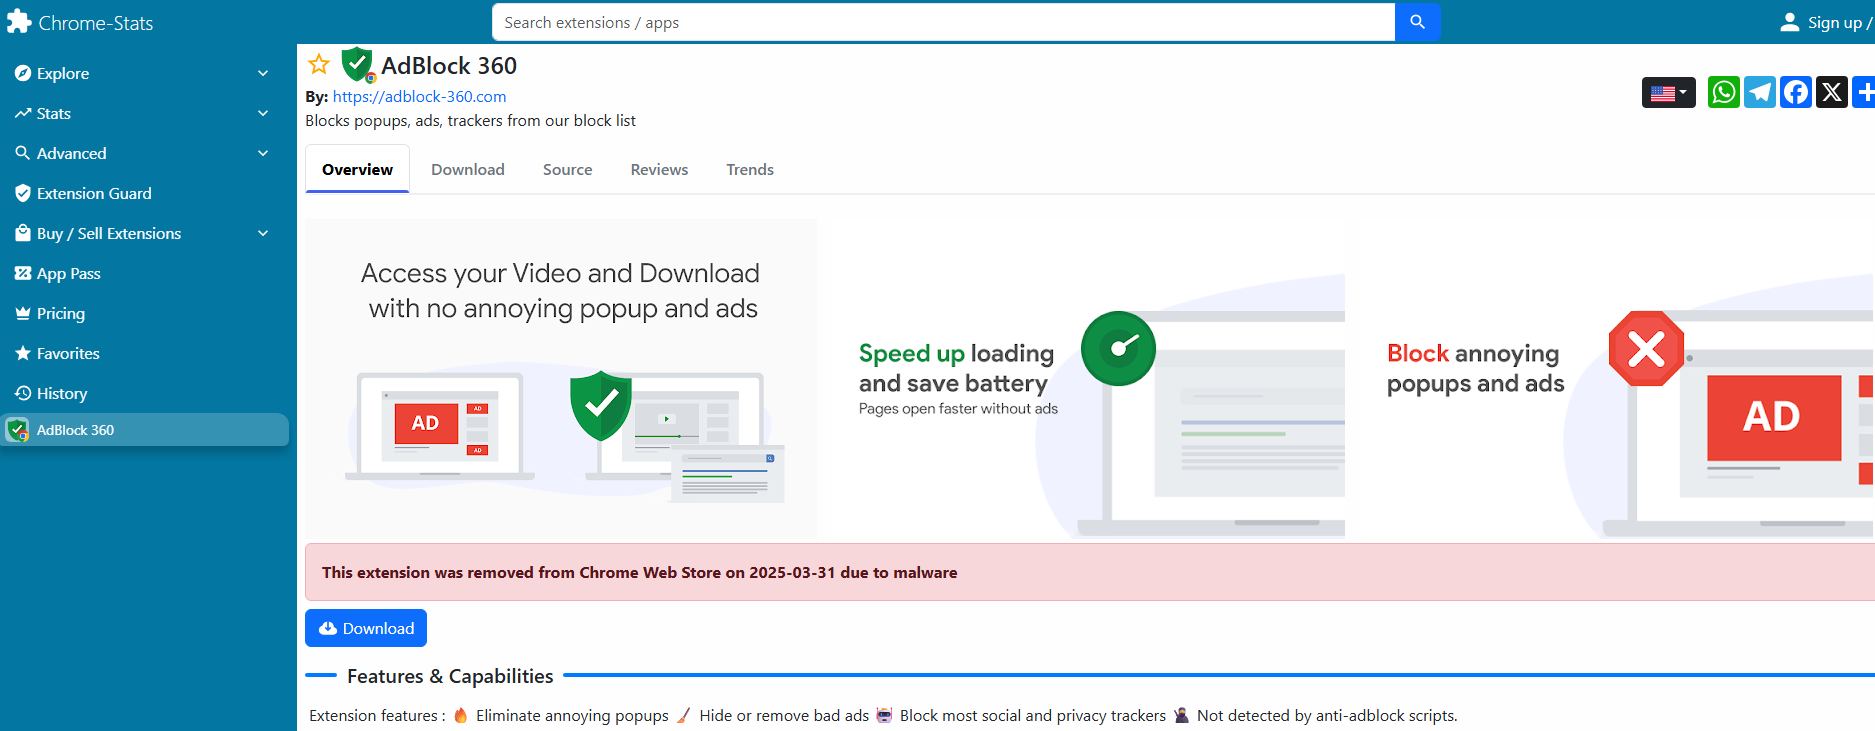Click the Pricing crown icon

[x=23, y=313]
